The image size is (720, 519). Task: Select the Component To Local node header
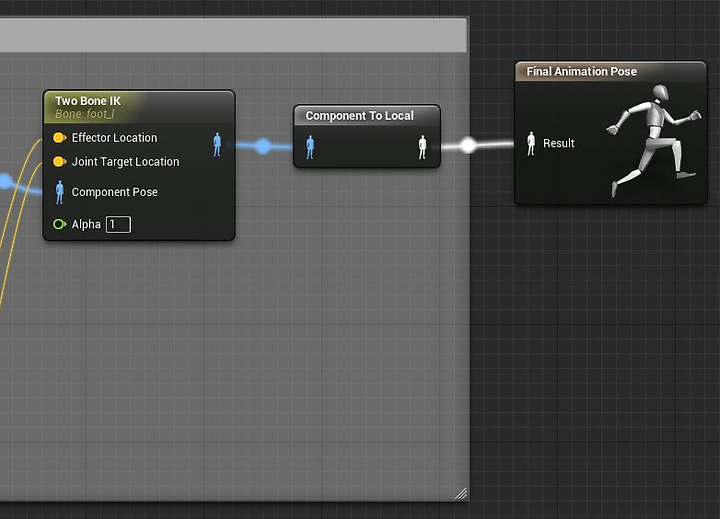(x=366, y=115)
